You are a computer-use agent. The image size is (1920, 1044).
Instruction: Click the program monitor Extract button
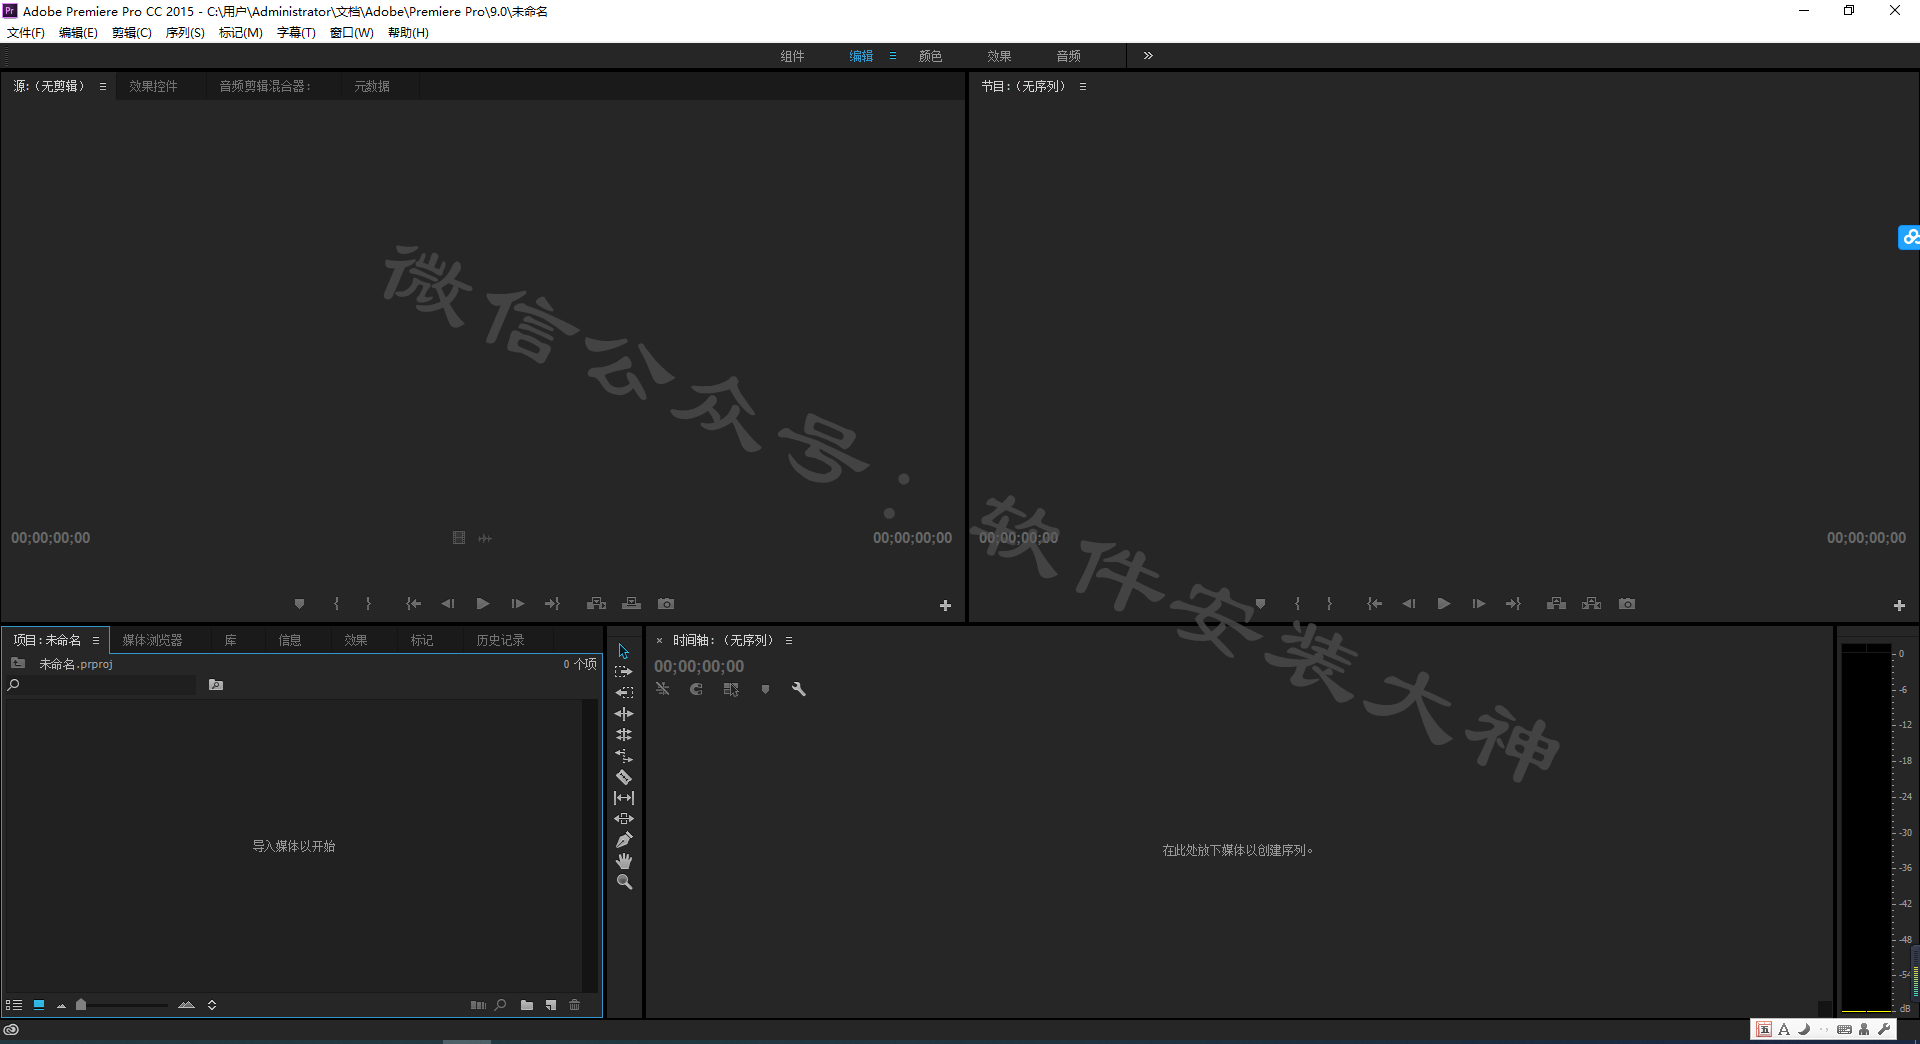point(1592,604)
